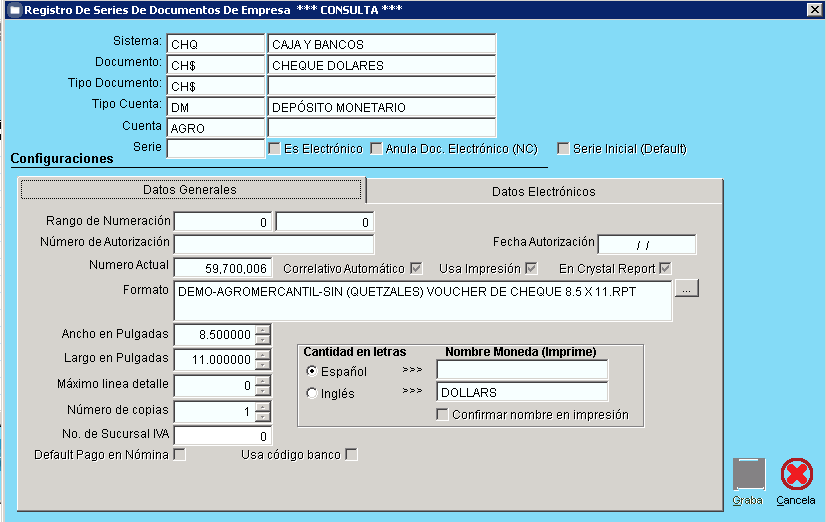The image size is (826, 522).
Task: Increase Número de copias spinner
Action: coord(263,406)
